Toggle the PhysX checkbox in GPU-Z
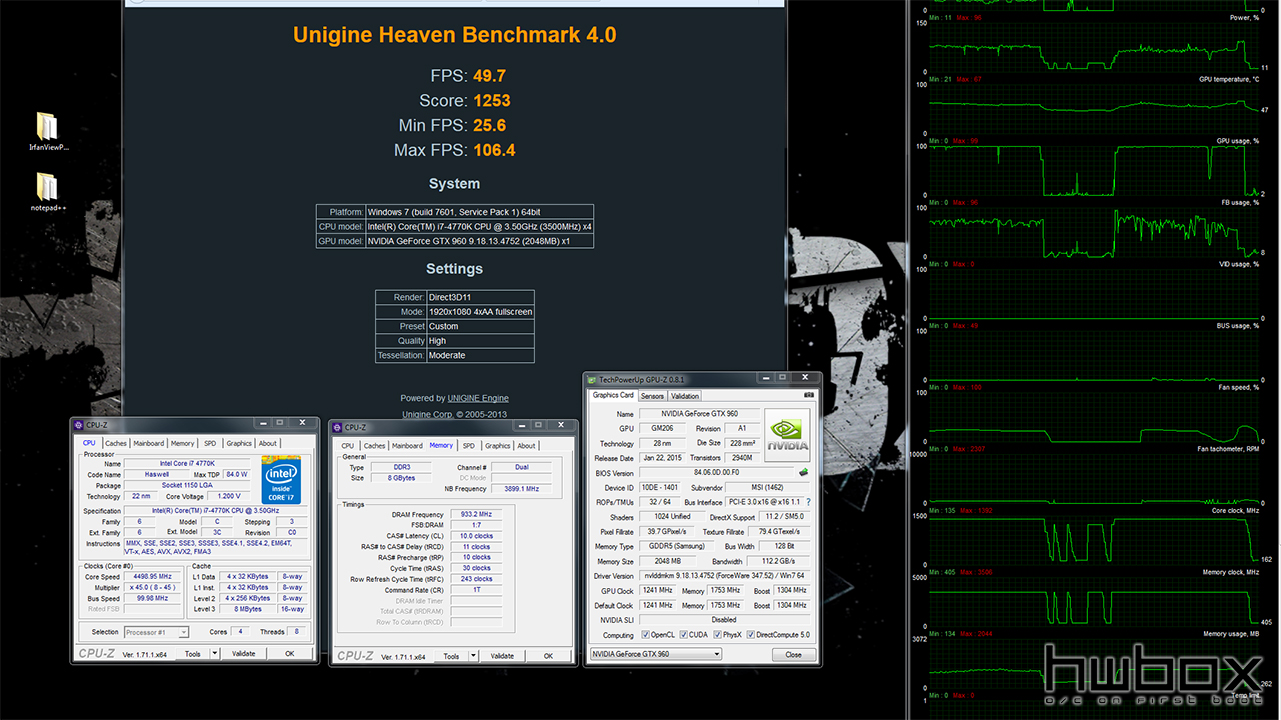 click(715, 635)
